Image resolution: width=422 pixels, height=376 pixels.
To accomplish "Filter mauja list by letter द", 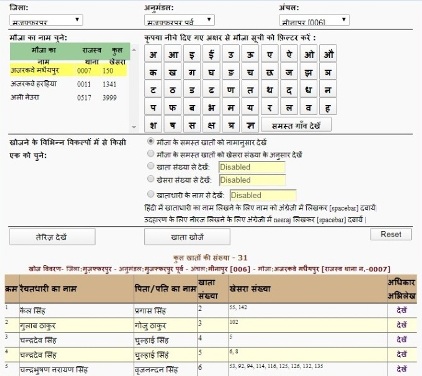I will click(289, 89).
